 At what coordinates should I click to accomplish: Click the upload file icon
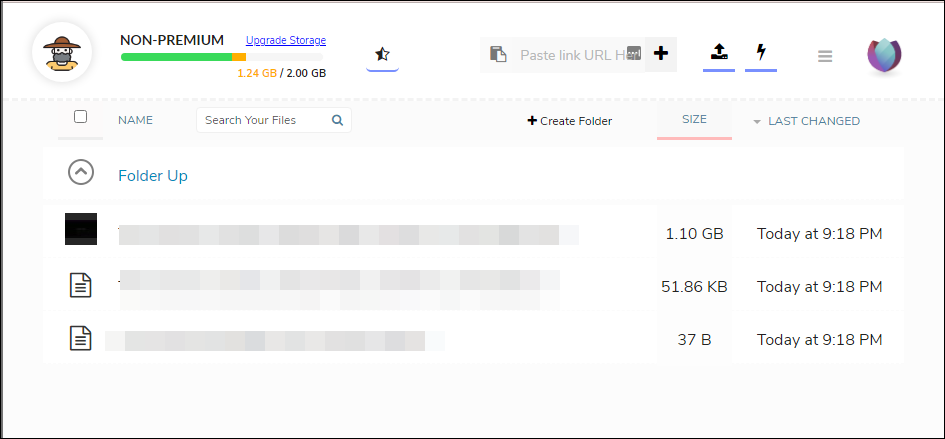[x=718, y=52]
